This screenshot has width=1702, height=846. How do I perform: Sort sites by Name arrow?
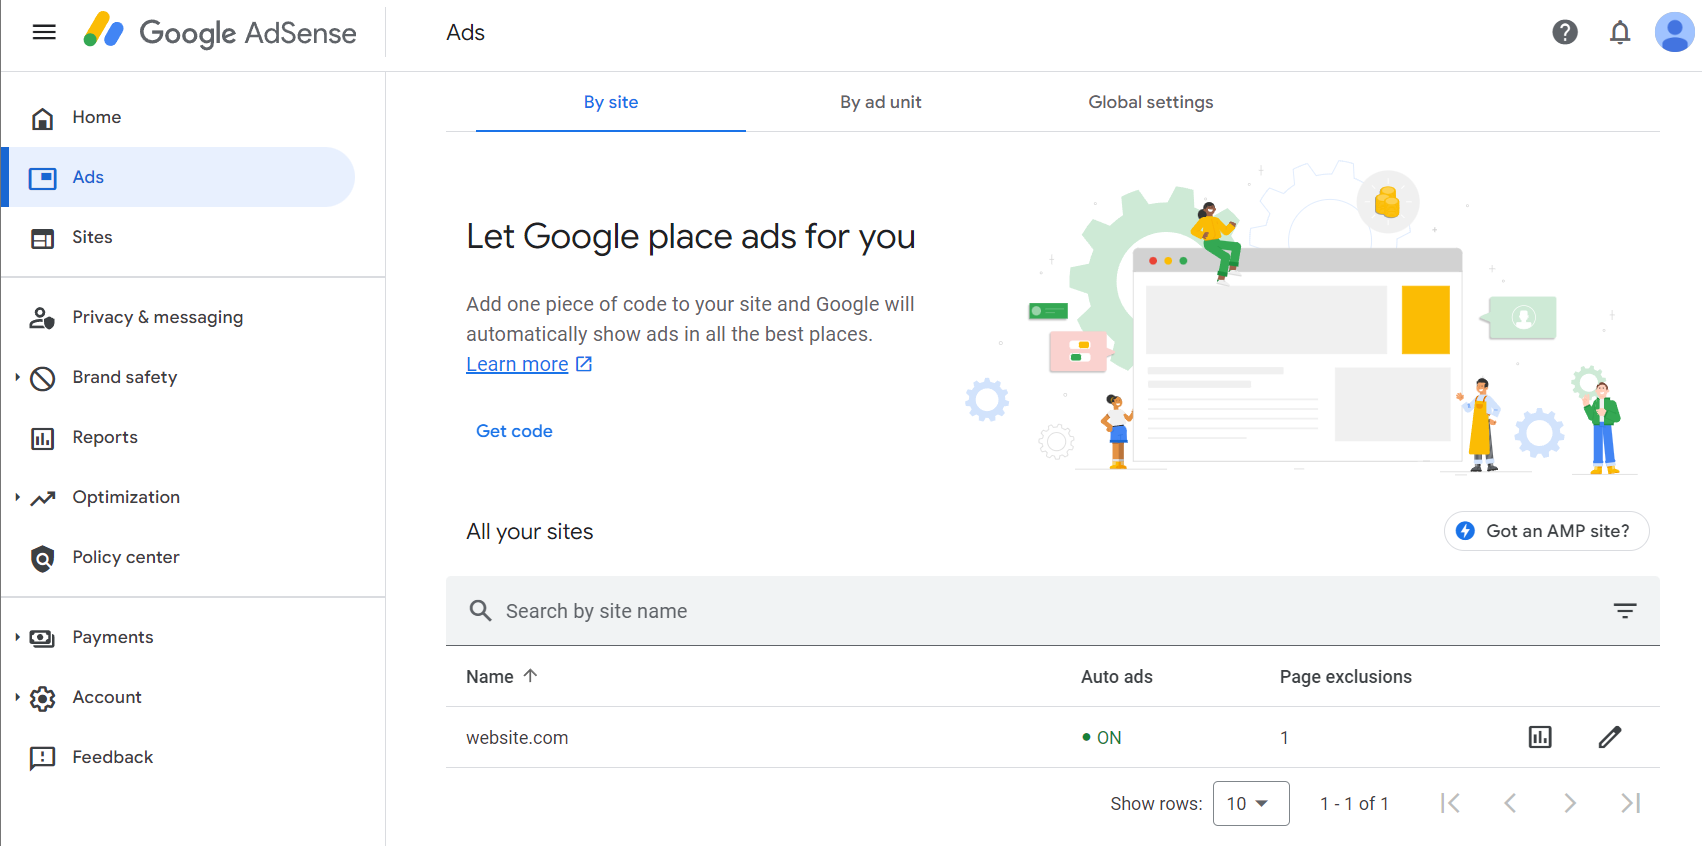530,676
